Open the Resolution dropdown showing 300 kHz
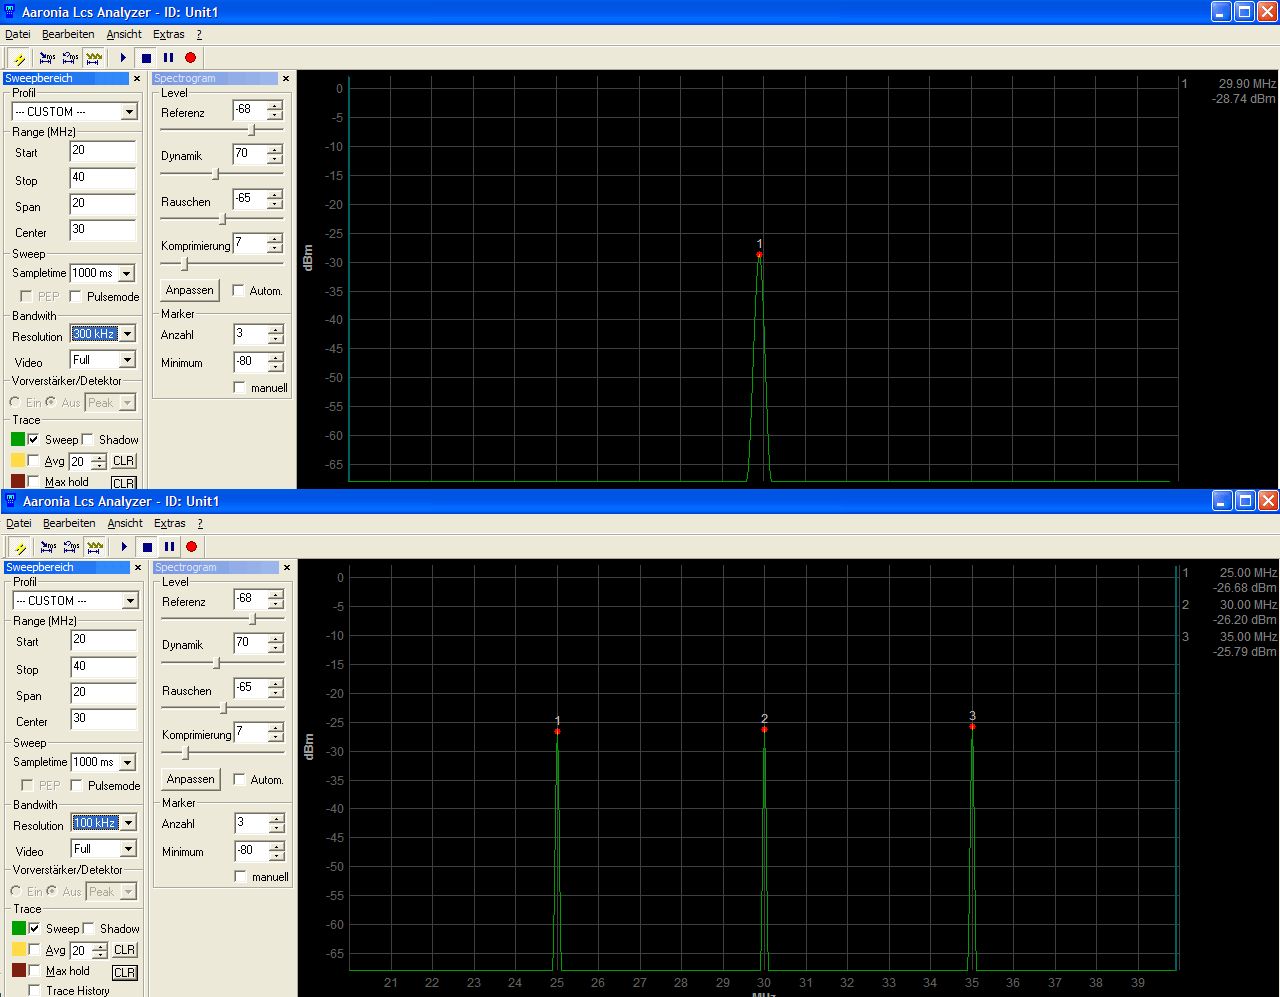The width and height of the screenshot is (1280, 997). (x=127, y=334)
